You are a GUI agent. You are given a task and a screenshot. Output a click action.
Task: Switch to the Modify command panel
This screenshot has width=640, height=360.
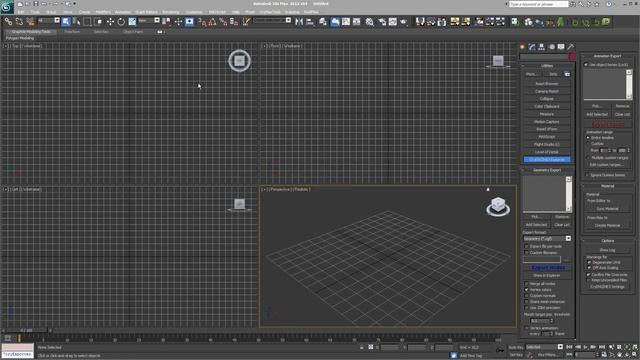pos(531,47)
